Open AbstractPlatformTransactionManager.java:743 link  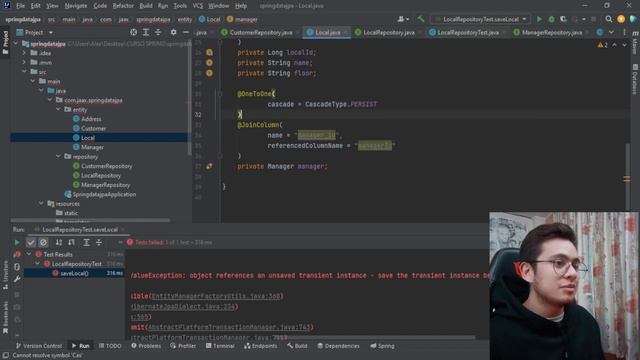coord(229,327)
